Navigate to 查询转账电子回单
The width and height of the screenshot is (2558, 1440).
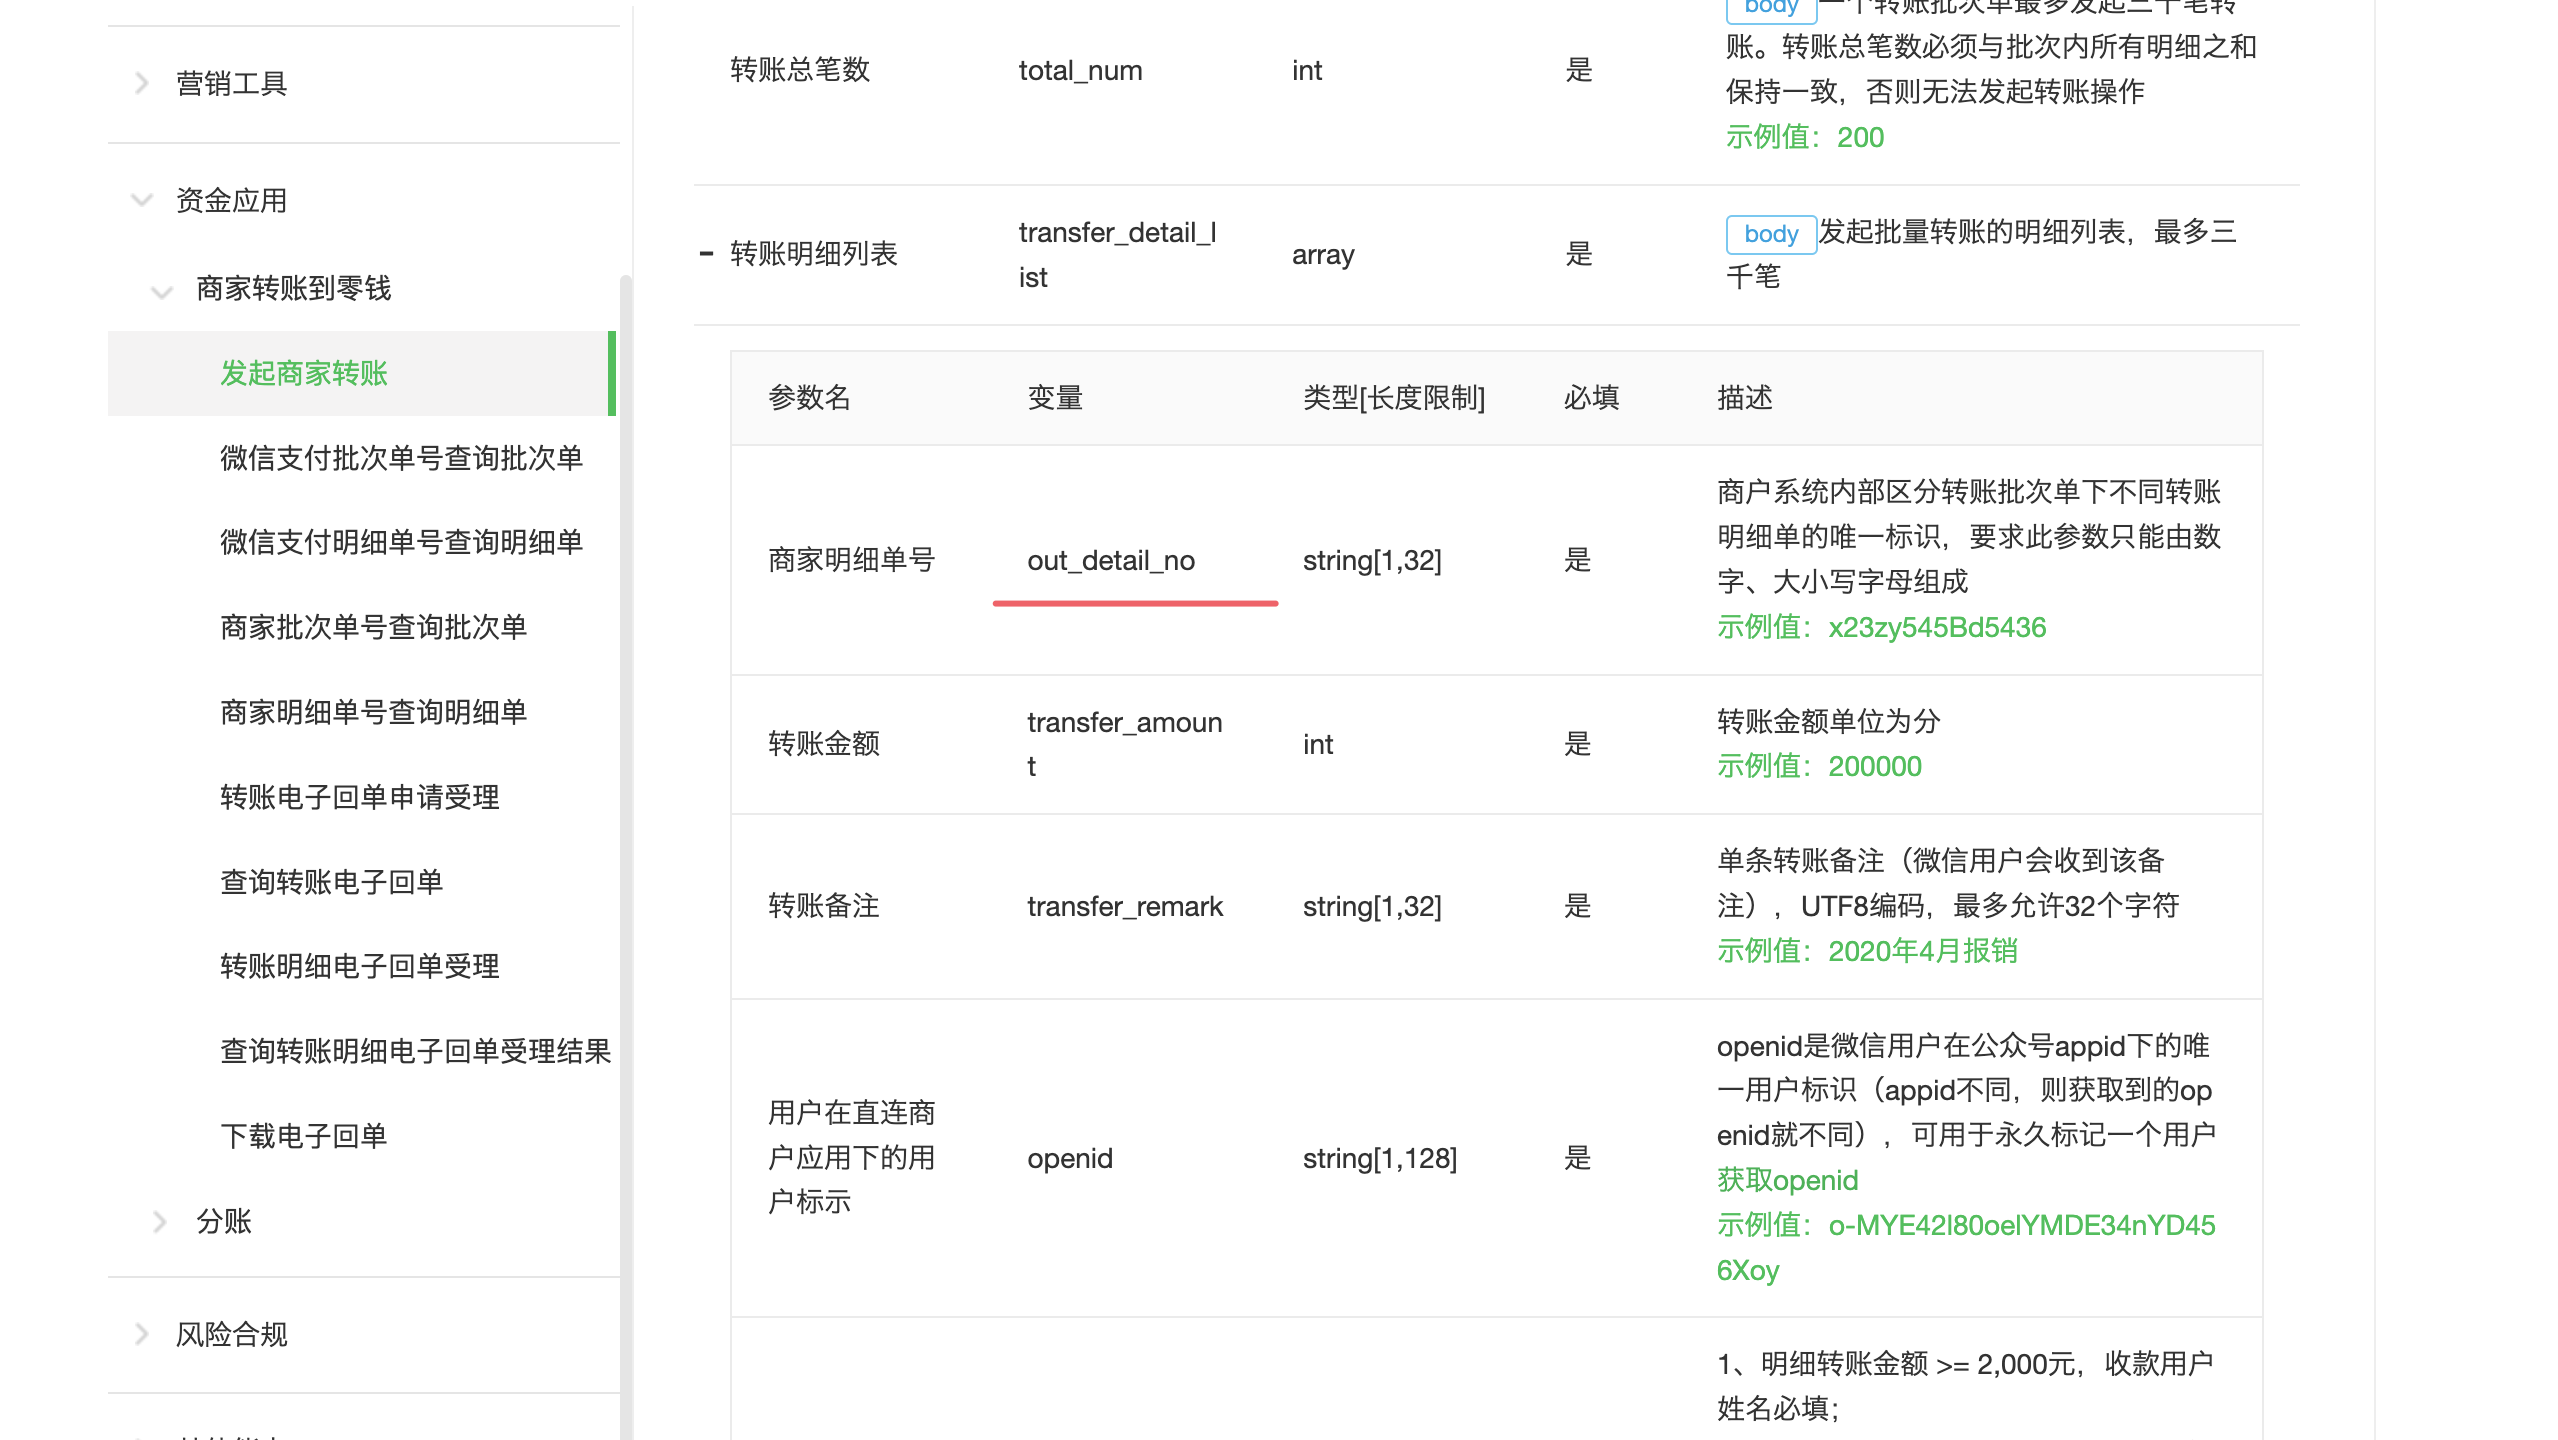tap(331, 882)
